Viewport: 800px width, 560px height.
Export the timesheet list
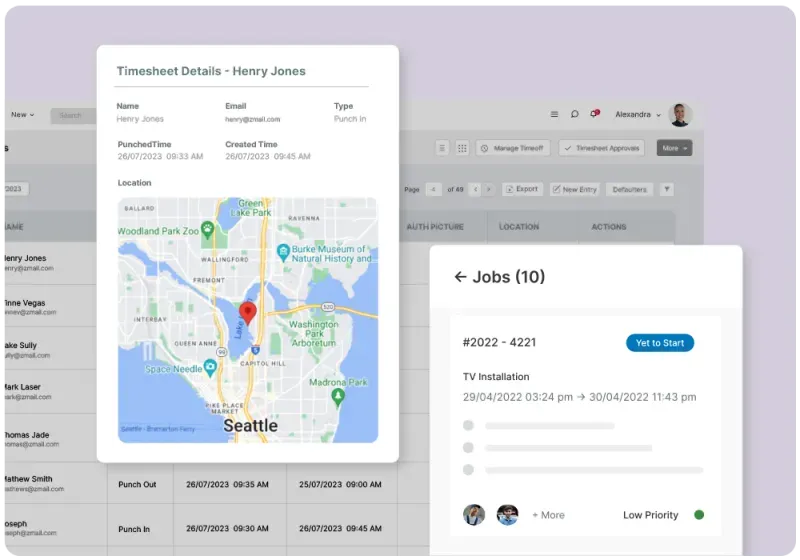pyautogui.click(x=522, y=189)
